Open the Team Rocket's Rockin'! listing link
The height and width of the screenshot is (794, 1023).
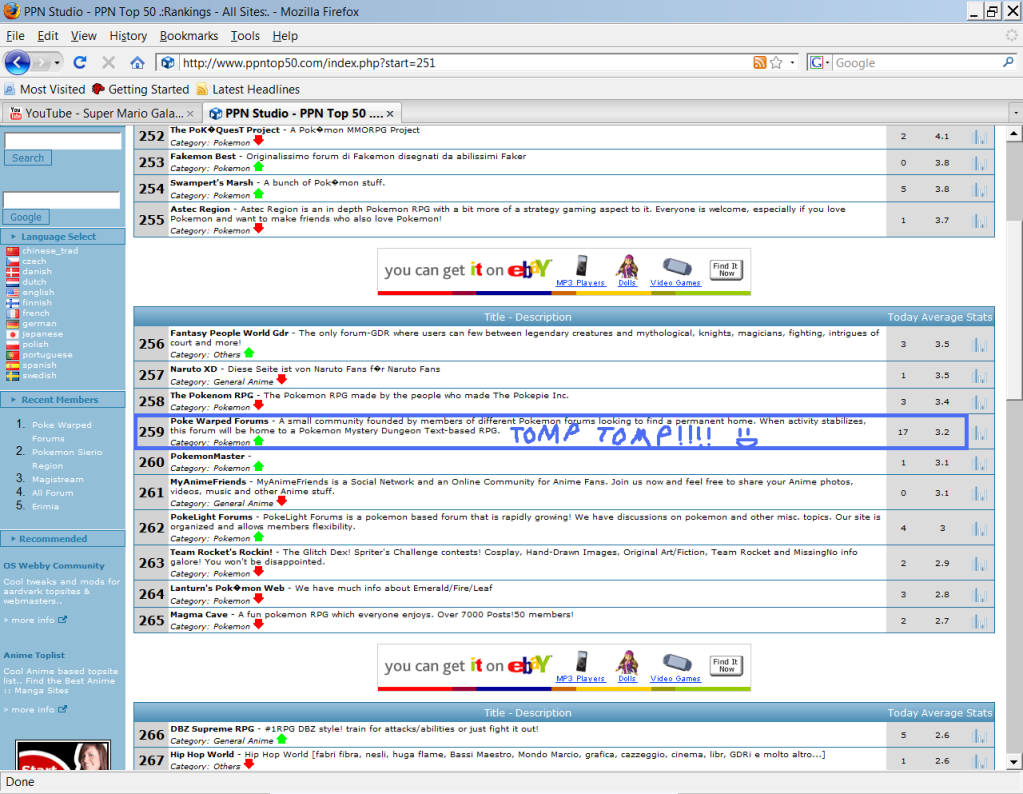pyautogui.click(x=221, y=553)
